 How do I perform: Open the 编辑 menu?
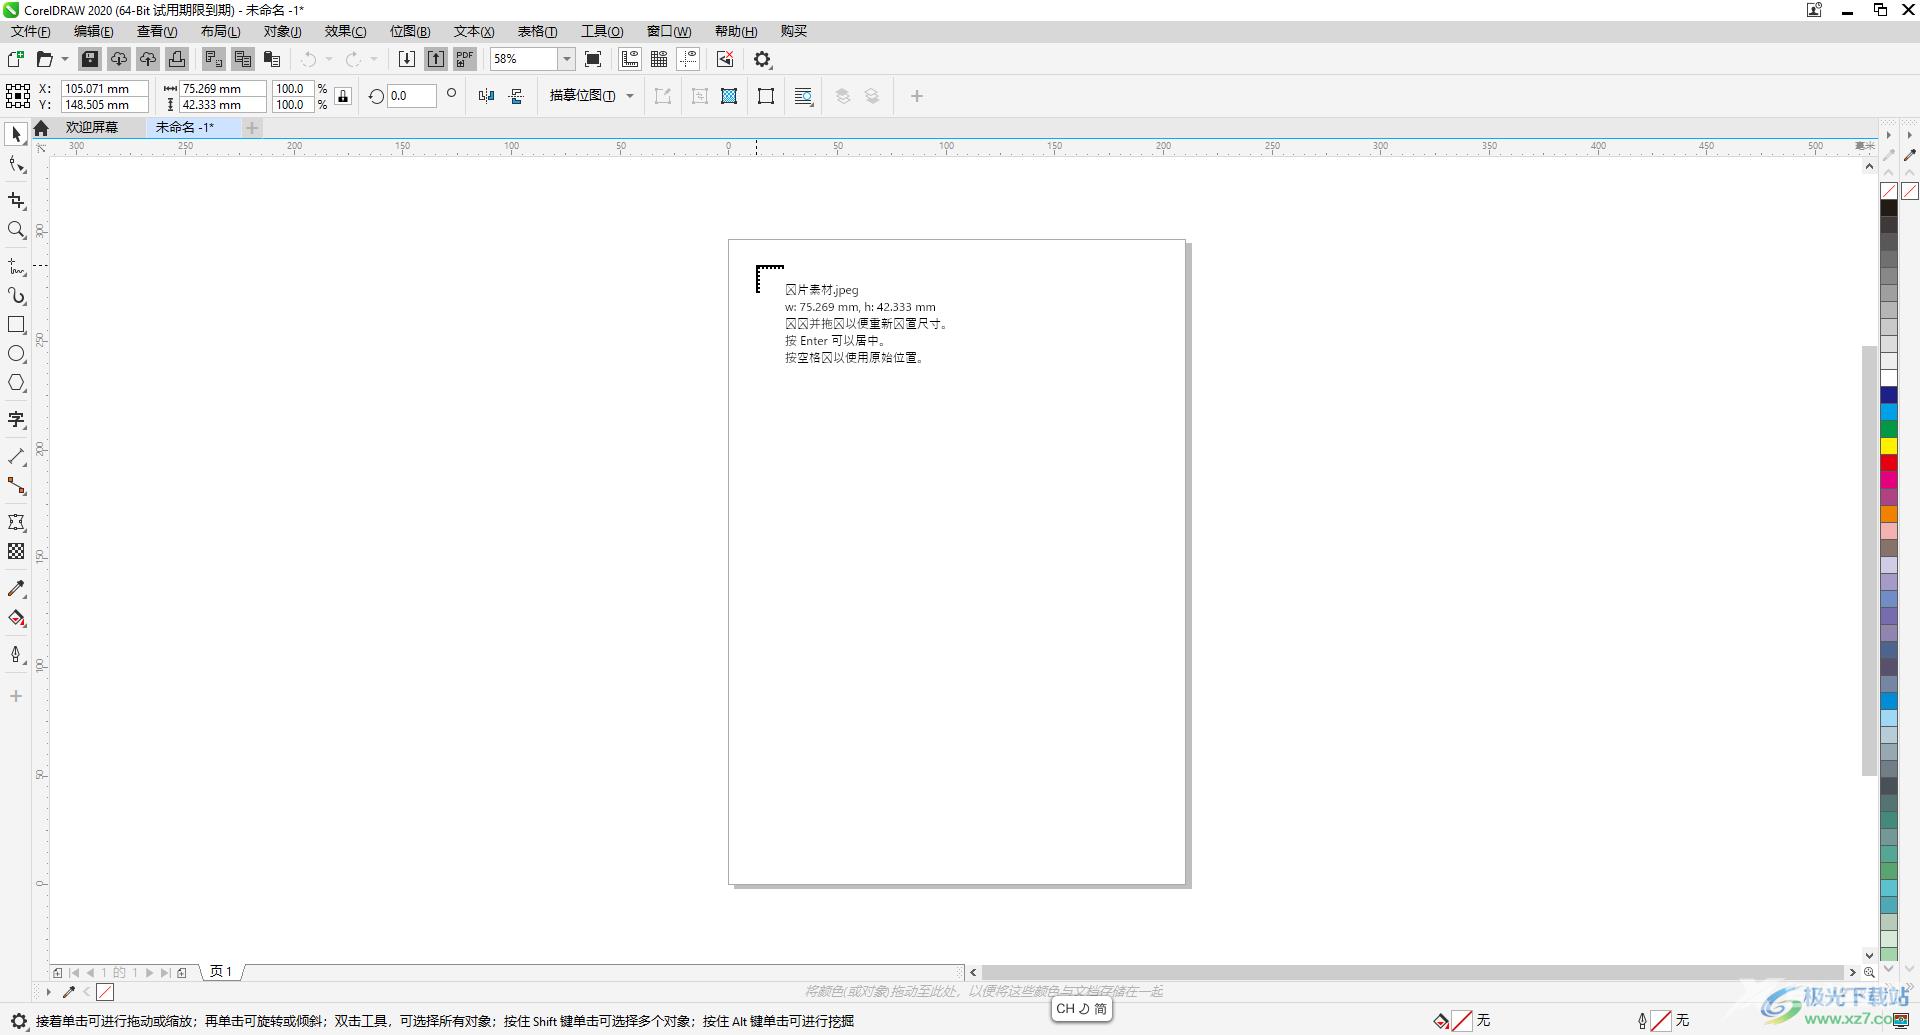(x=94, y=31)
